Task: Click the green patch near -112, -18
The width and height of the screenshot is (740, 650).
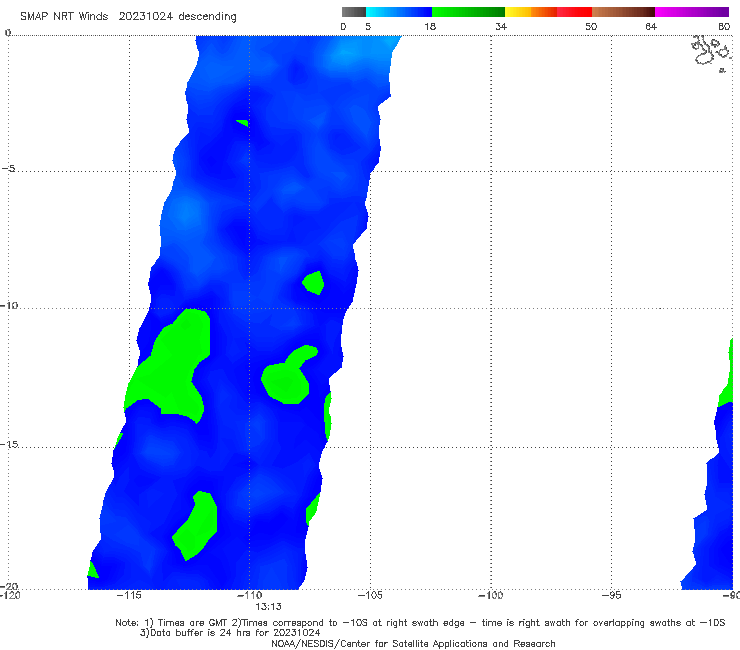Action: point(196,525)
